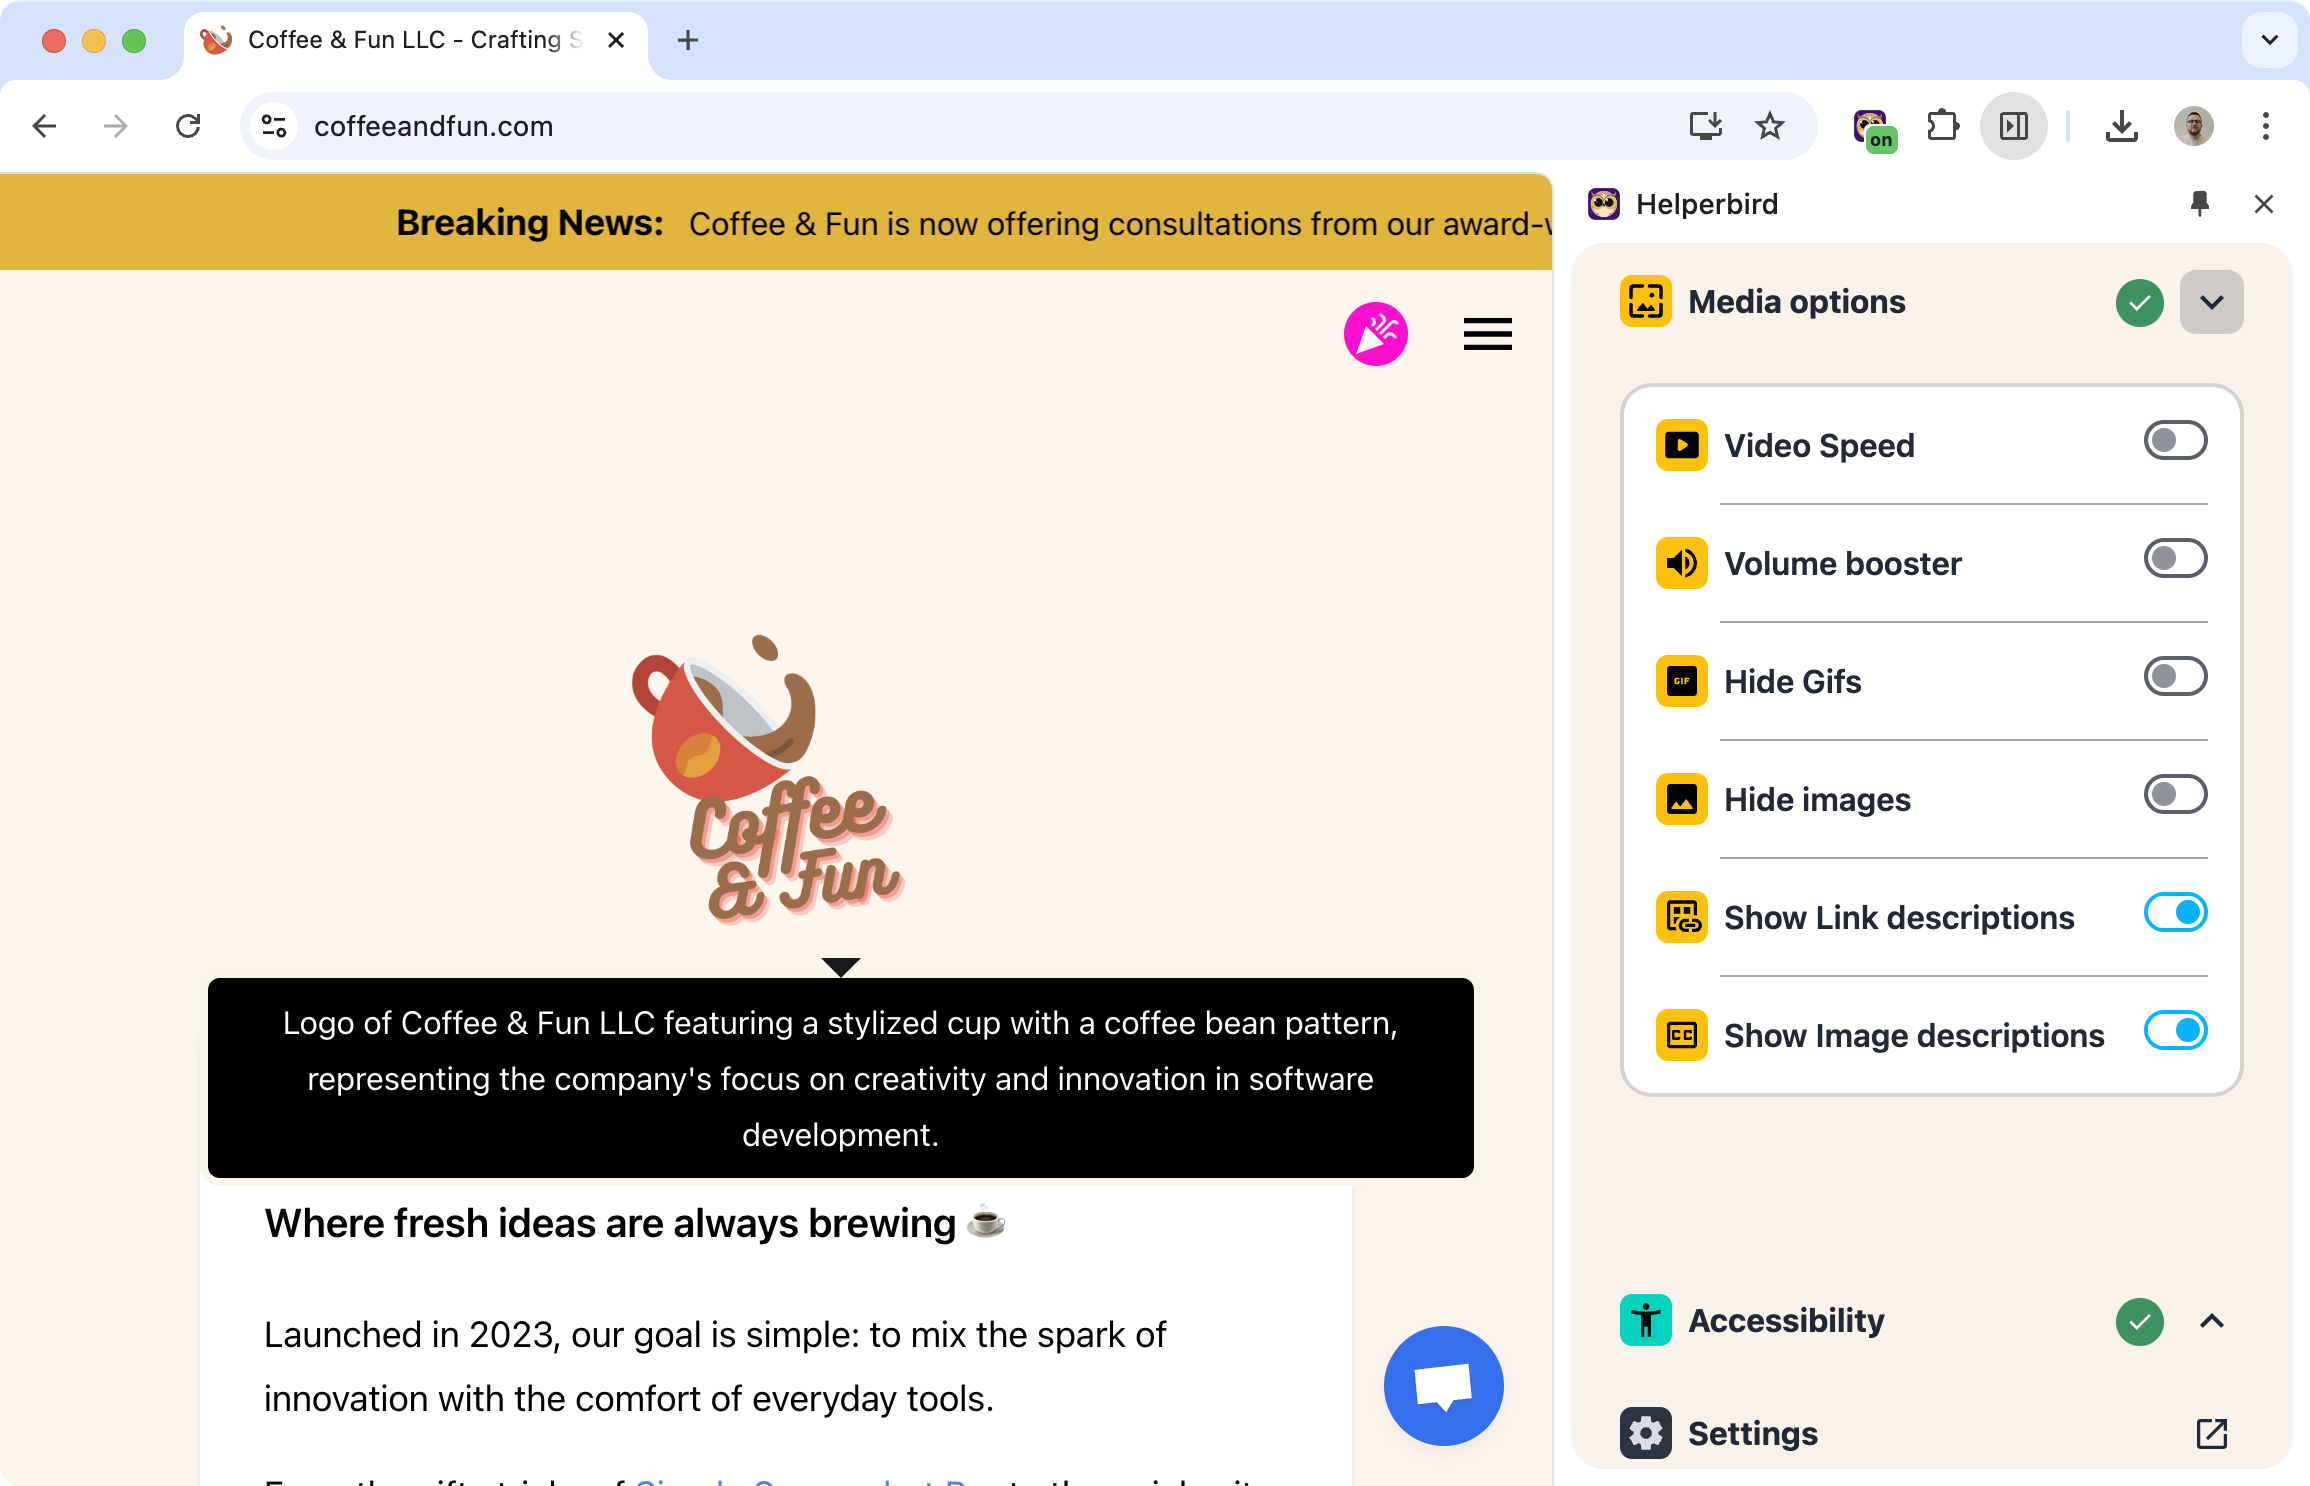Toggle the browser side panel icon

(x=2013, y=126)
